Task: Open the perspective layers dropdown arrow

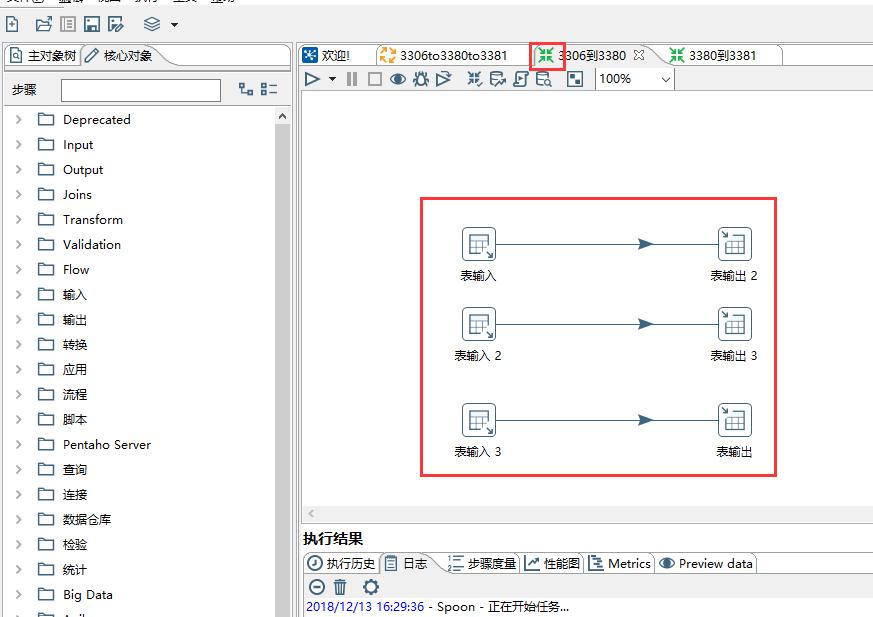Action: (x=174, y=24)
